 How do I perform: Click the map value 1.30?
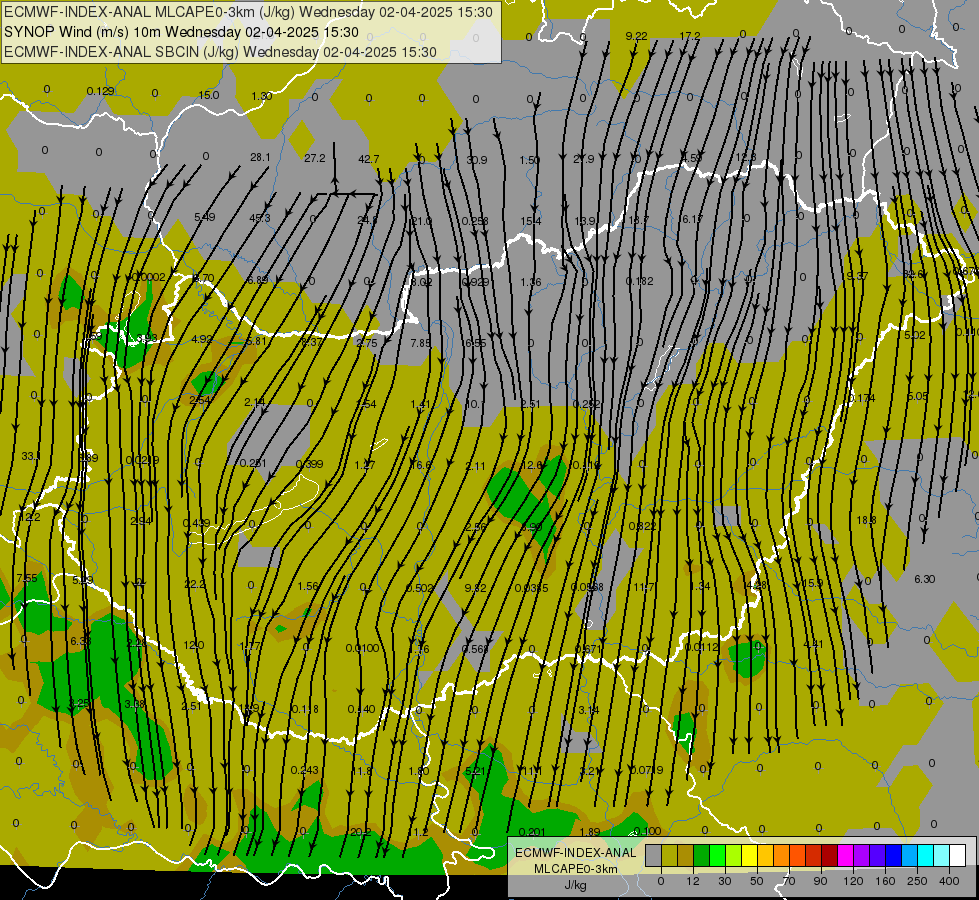point(262,96)
